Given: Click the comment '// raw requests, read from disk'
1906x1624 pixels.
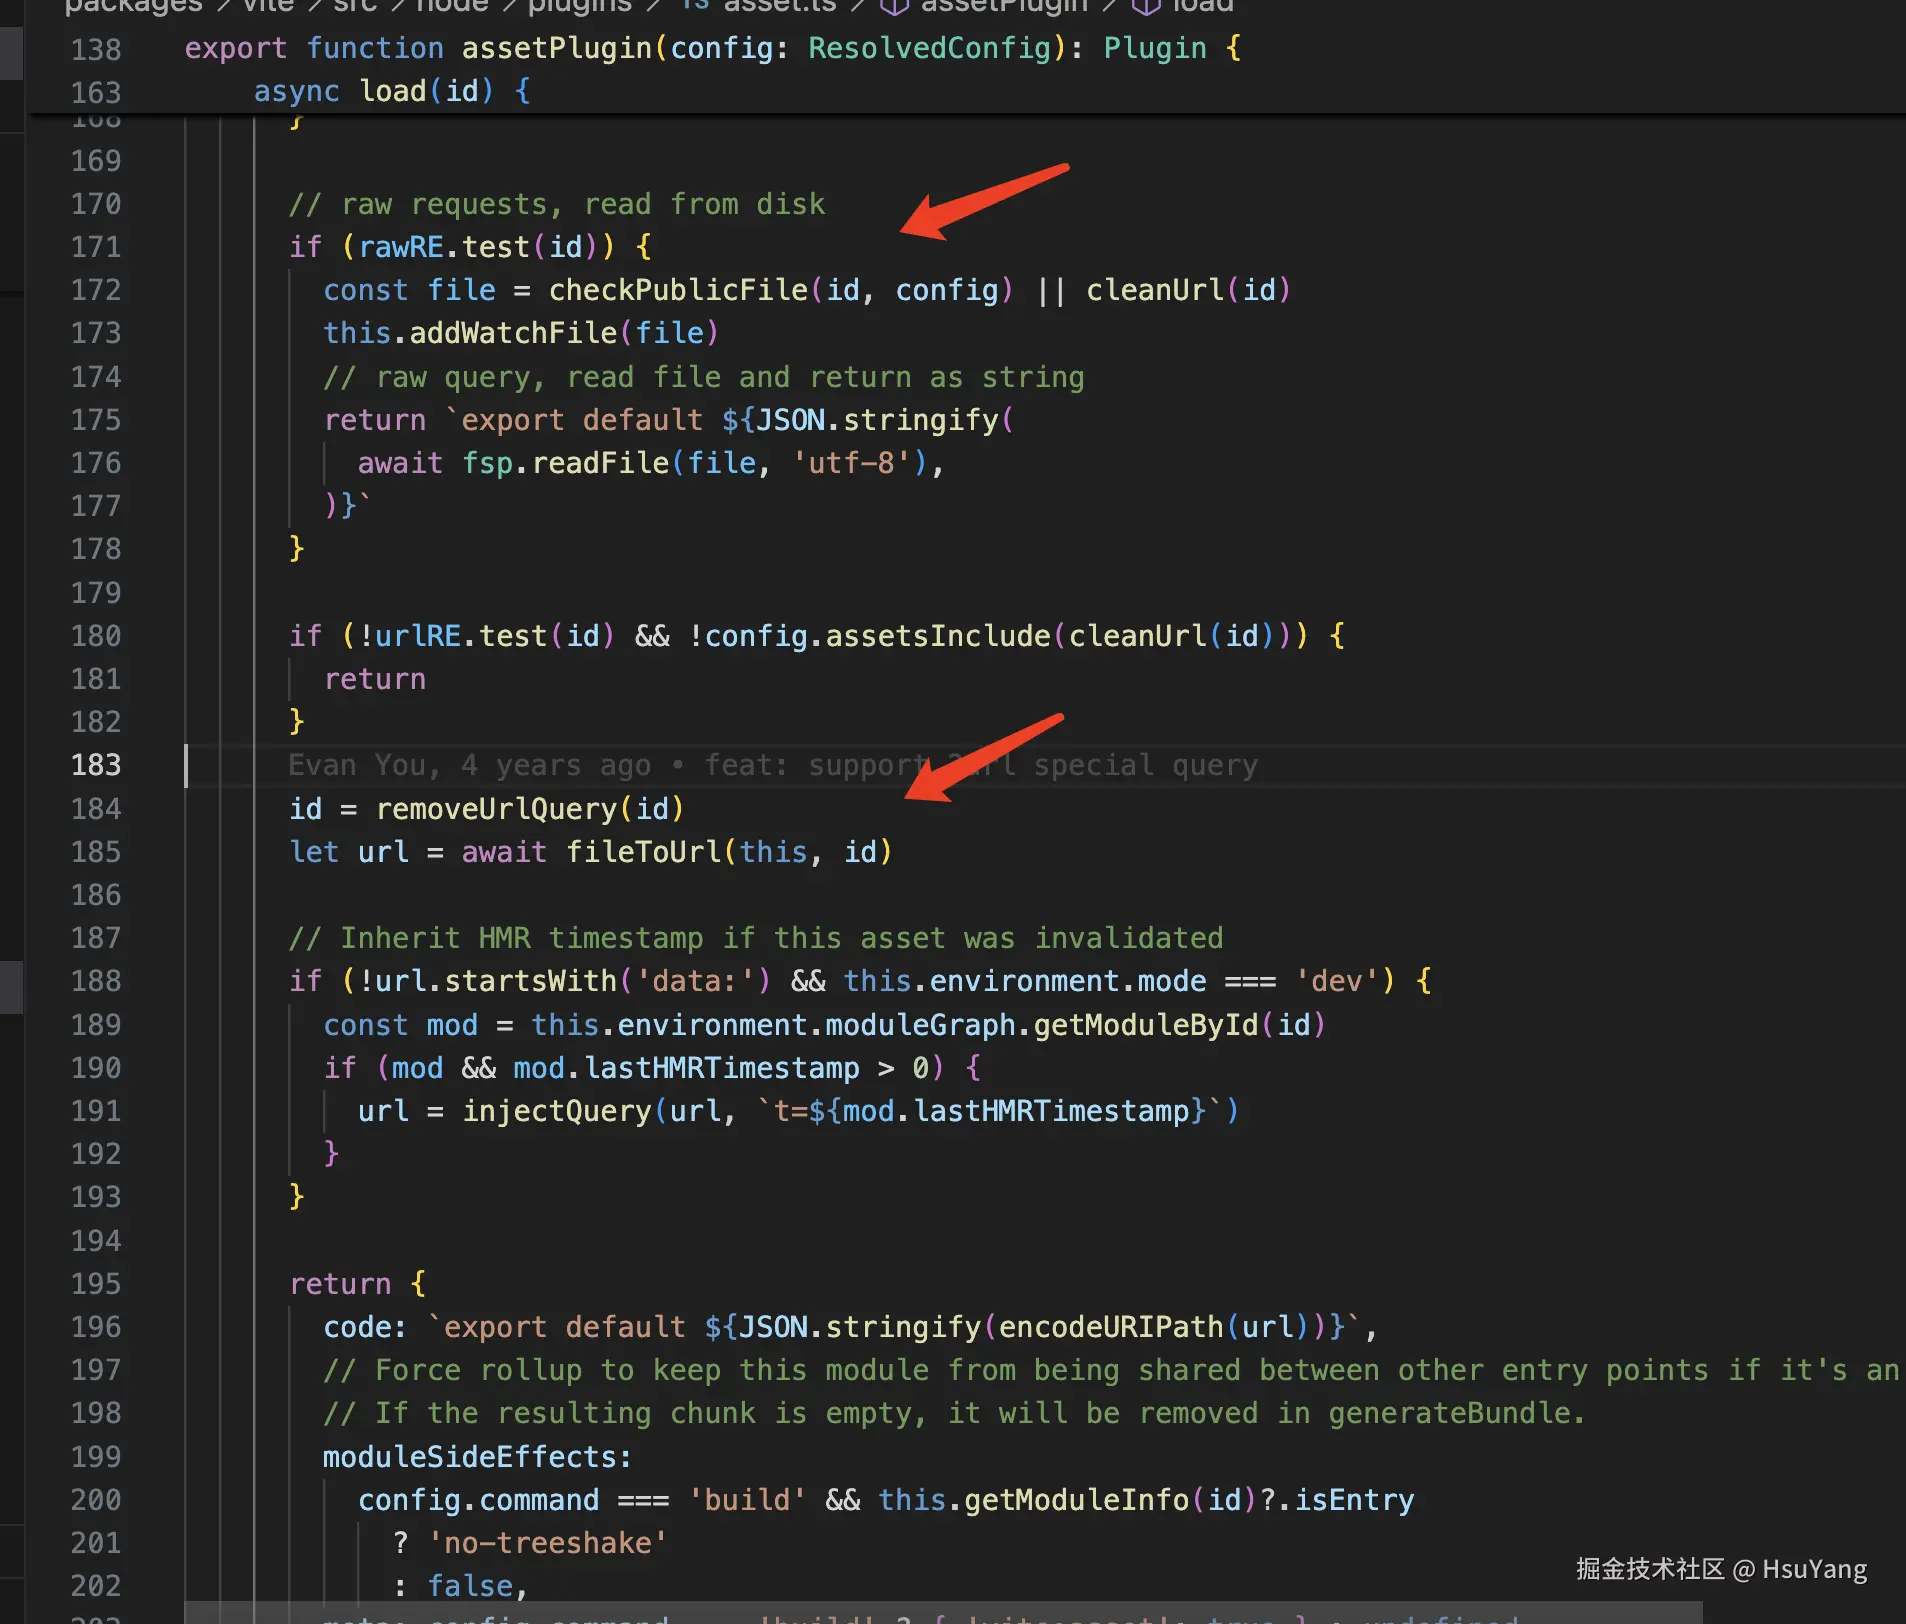Looking at the screenshot, I should [x=557, y=204].
